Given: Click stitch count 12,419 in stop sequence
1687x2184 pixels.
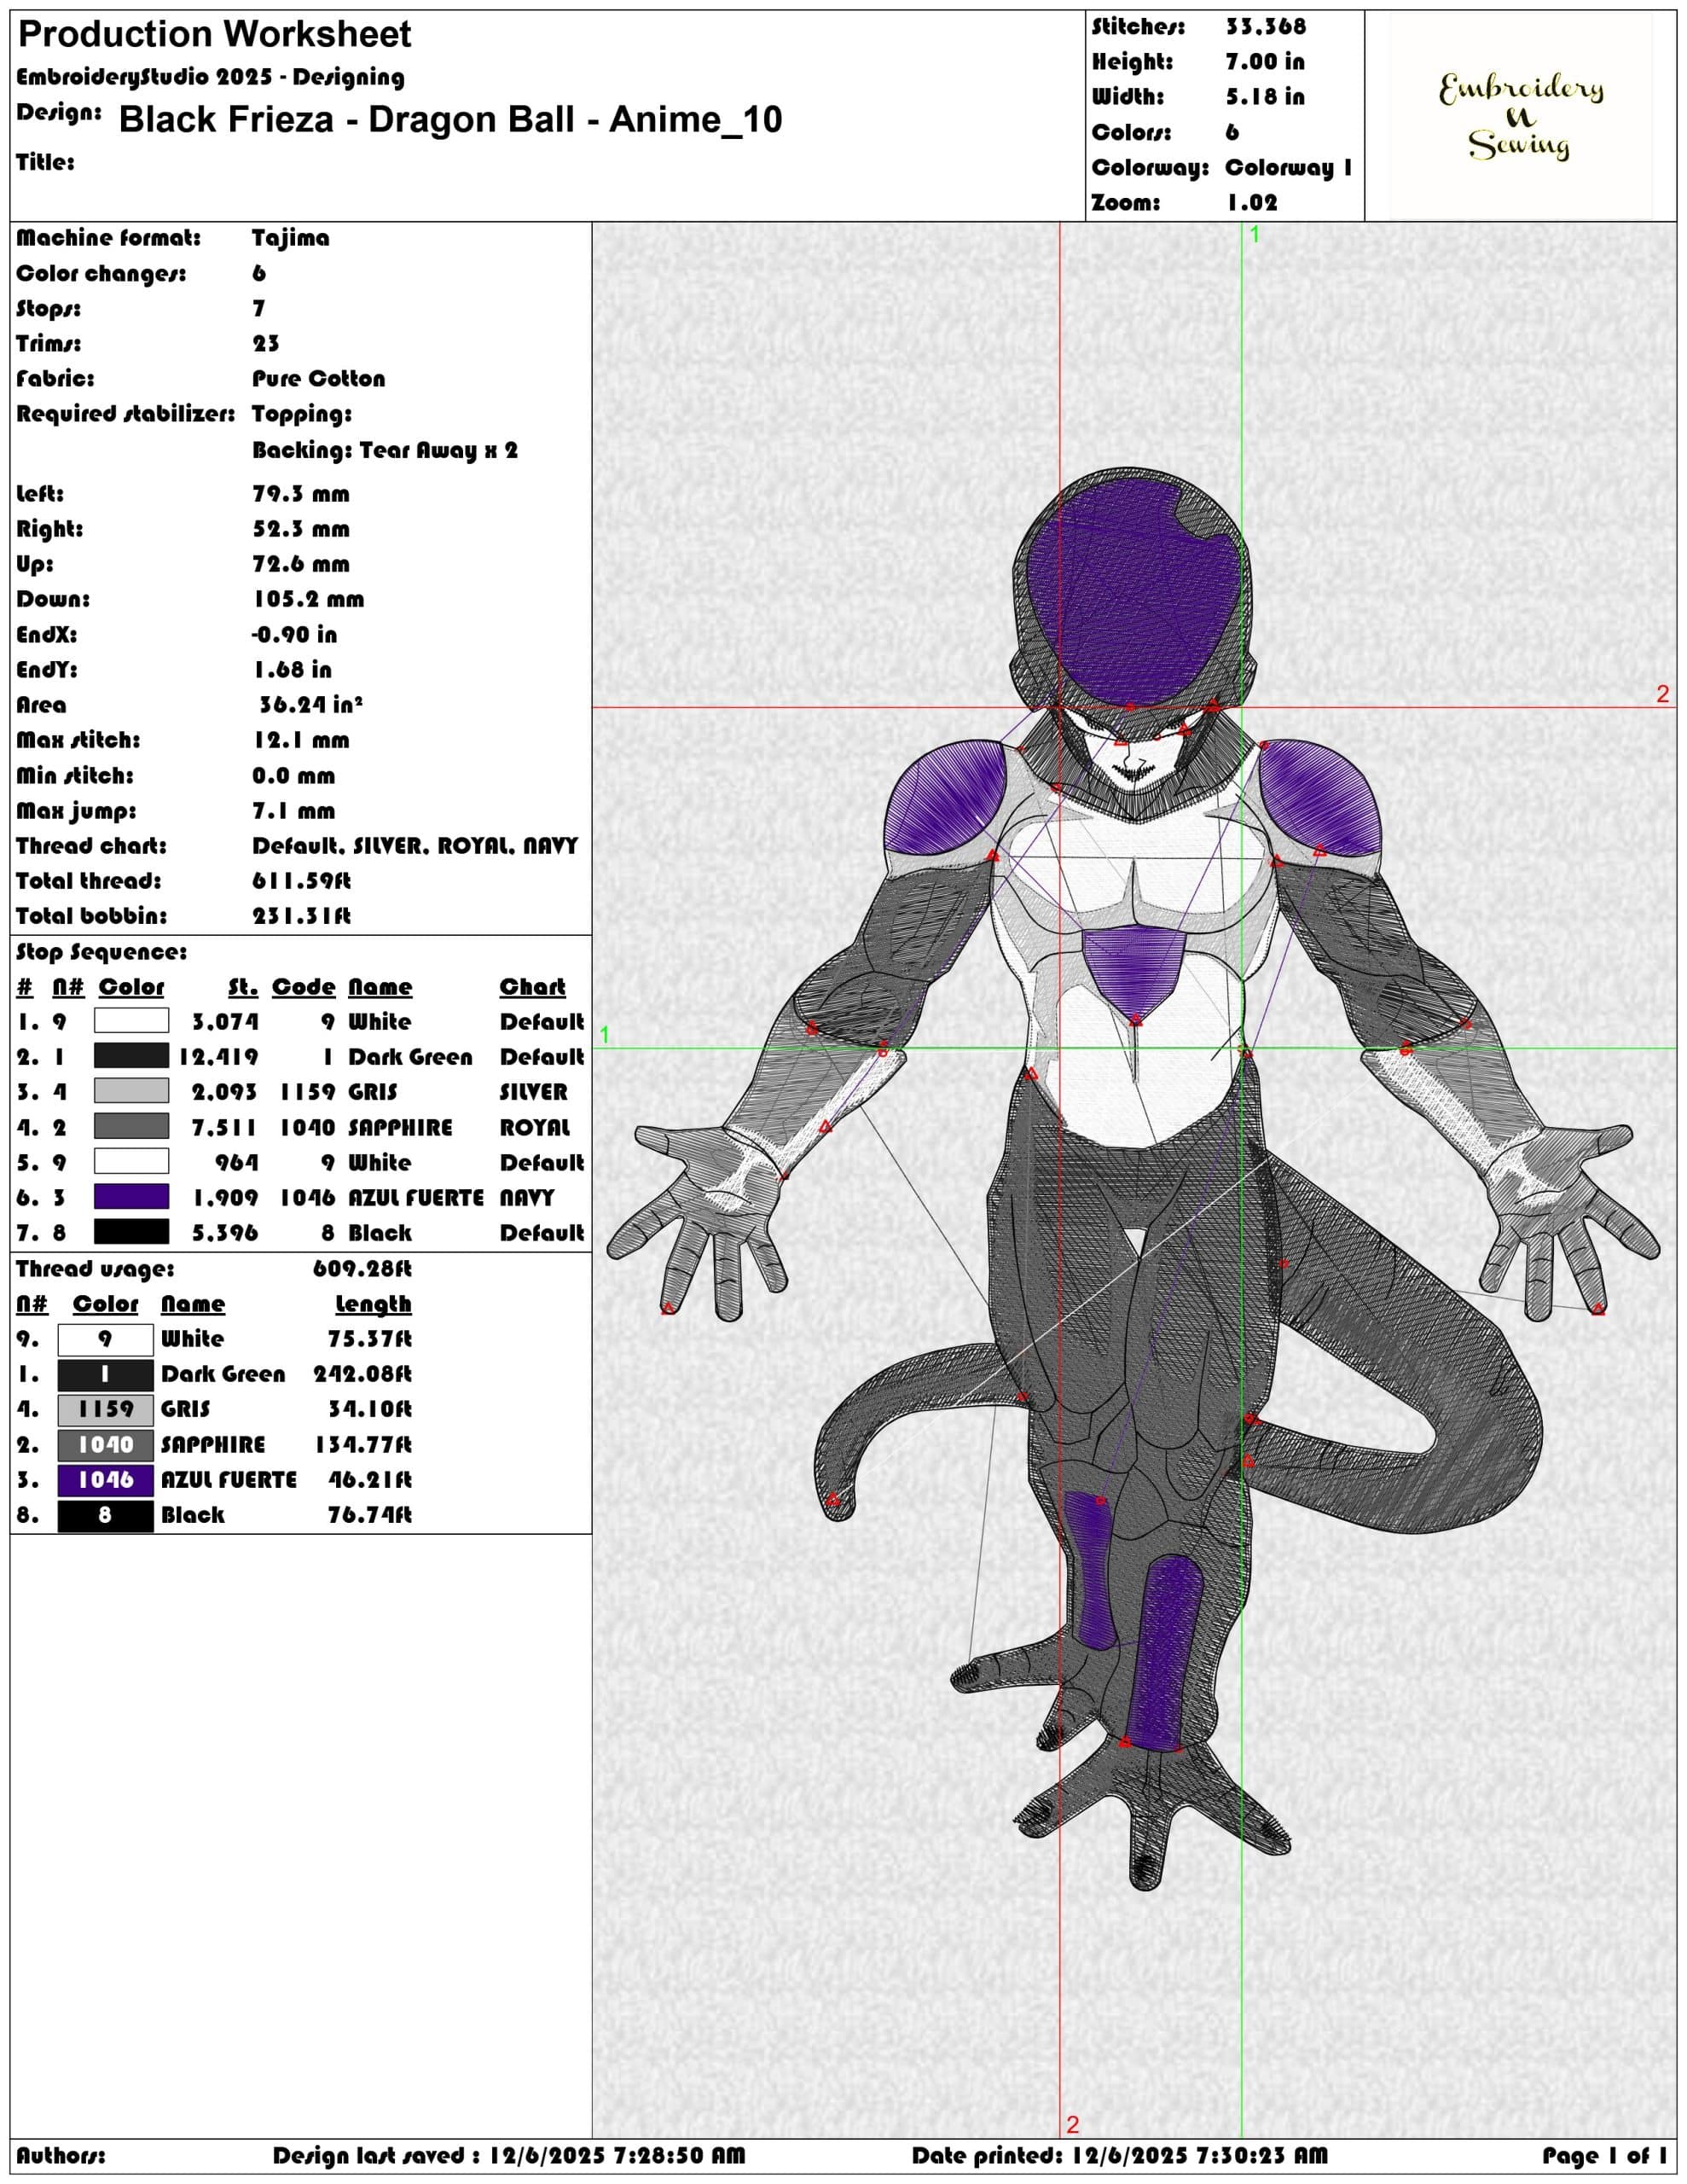Looking at the screenshot, I should click(218, 1057).
